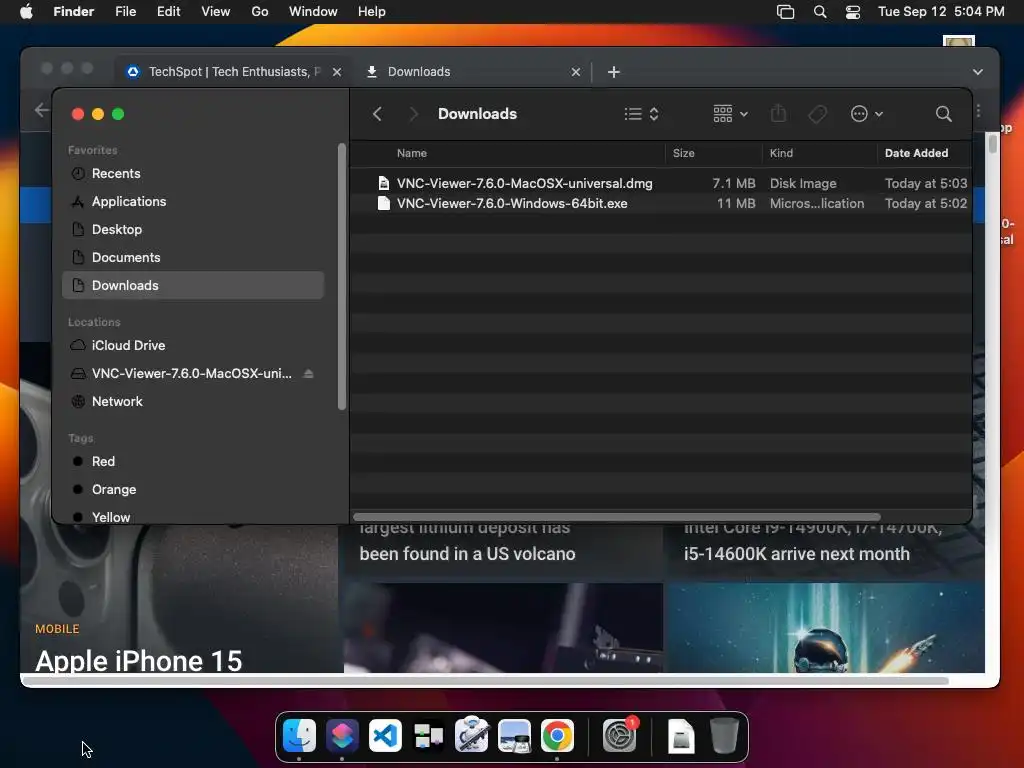The image size is (1024, 768).
Task: Open the Apple iPhone 15 article on TechSpot
Action: pyautogui.click(x=139, y=660)
